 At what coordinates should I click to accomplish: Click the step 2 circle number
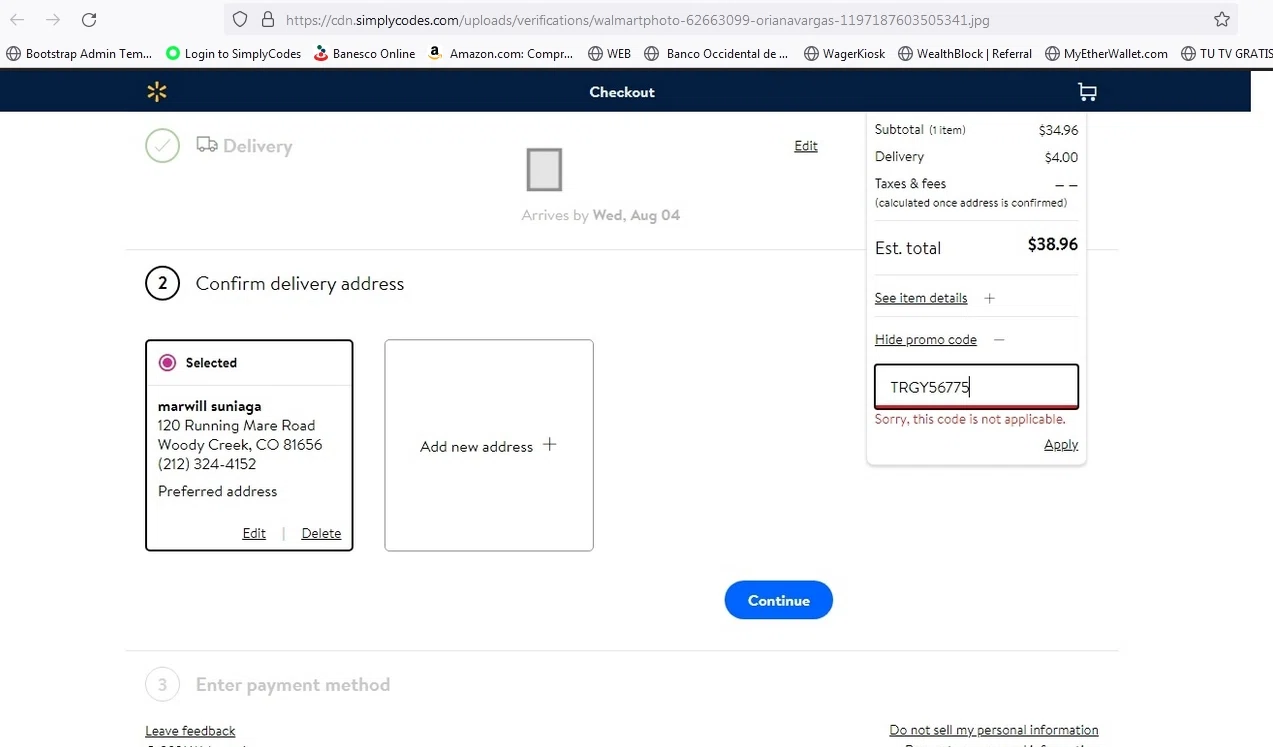(x=162, y=284)
